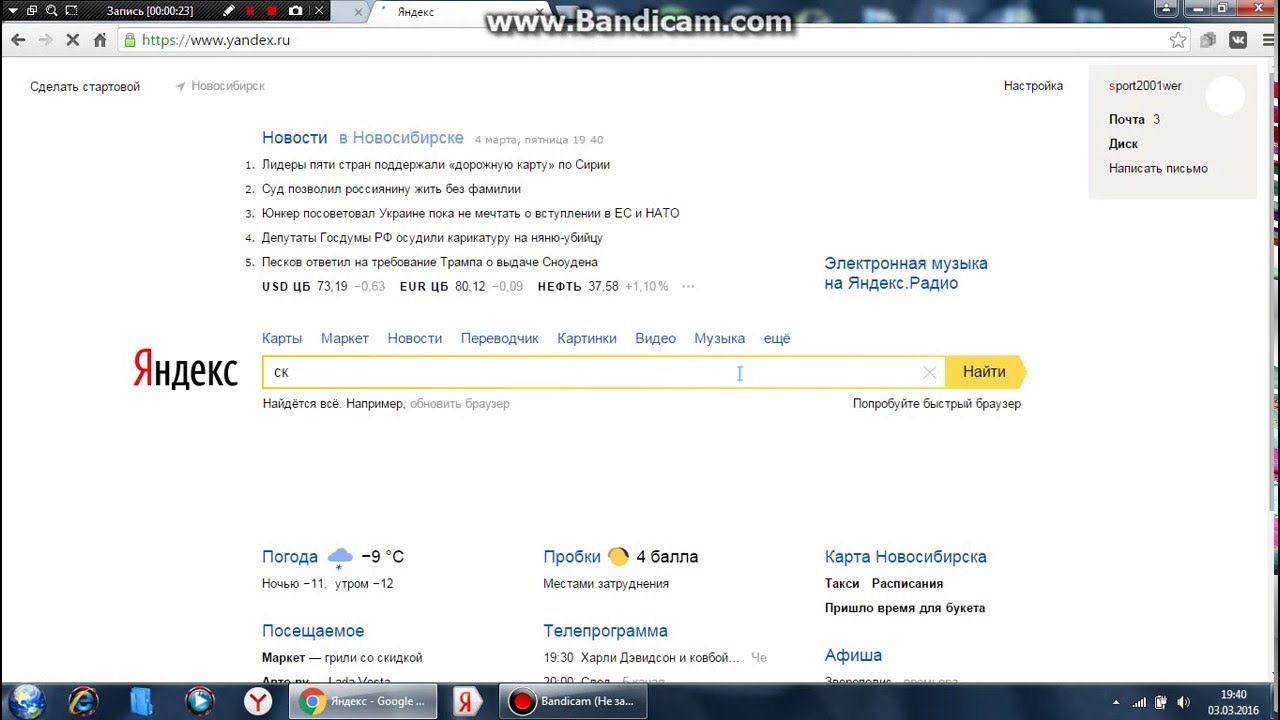This screenshot has height=720, width=1280.
Task: Open news Песков ответил на требование Трампа
Action: click(x=430, y=262)
